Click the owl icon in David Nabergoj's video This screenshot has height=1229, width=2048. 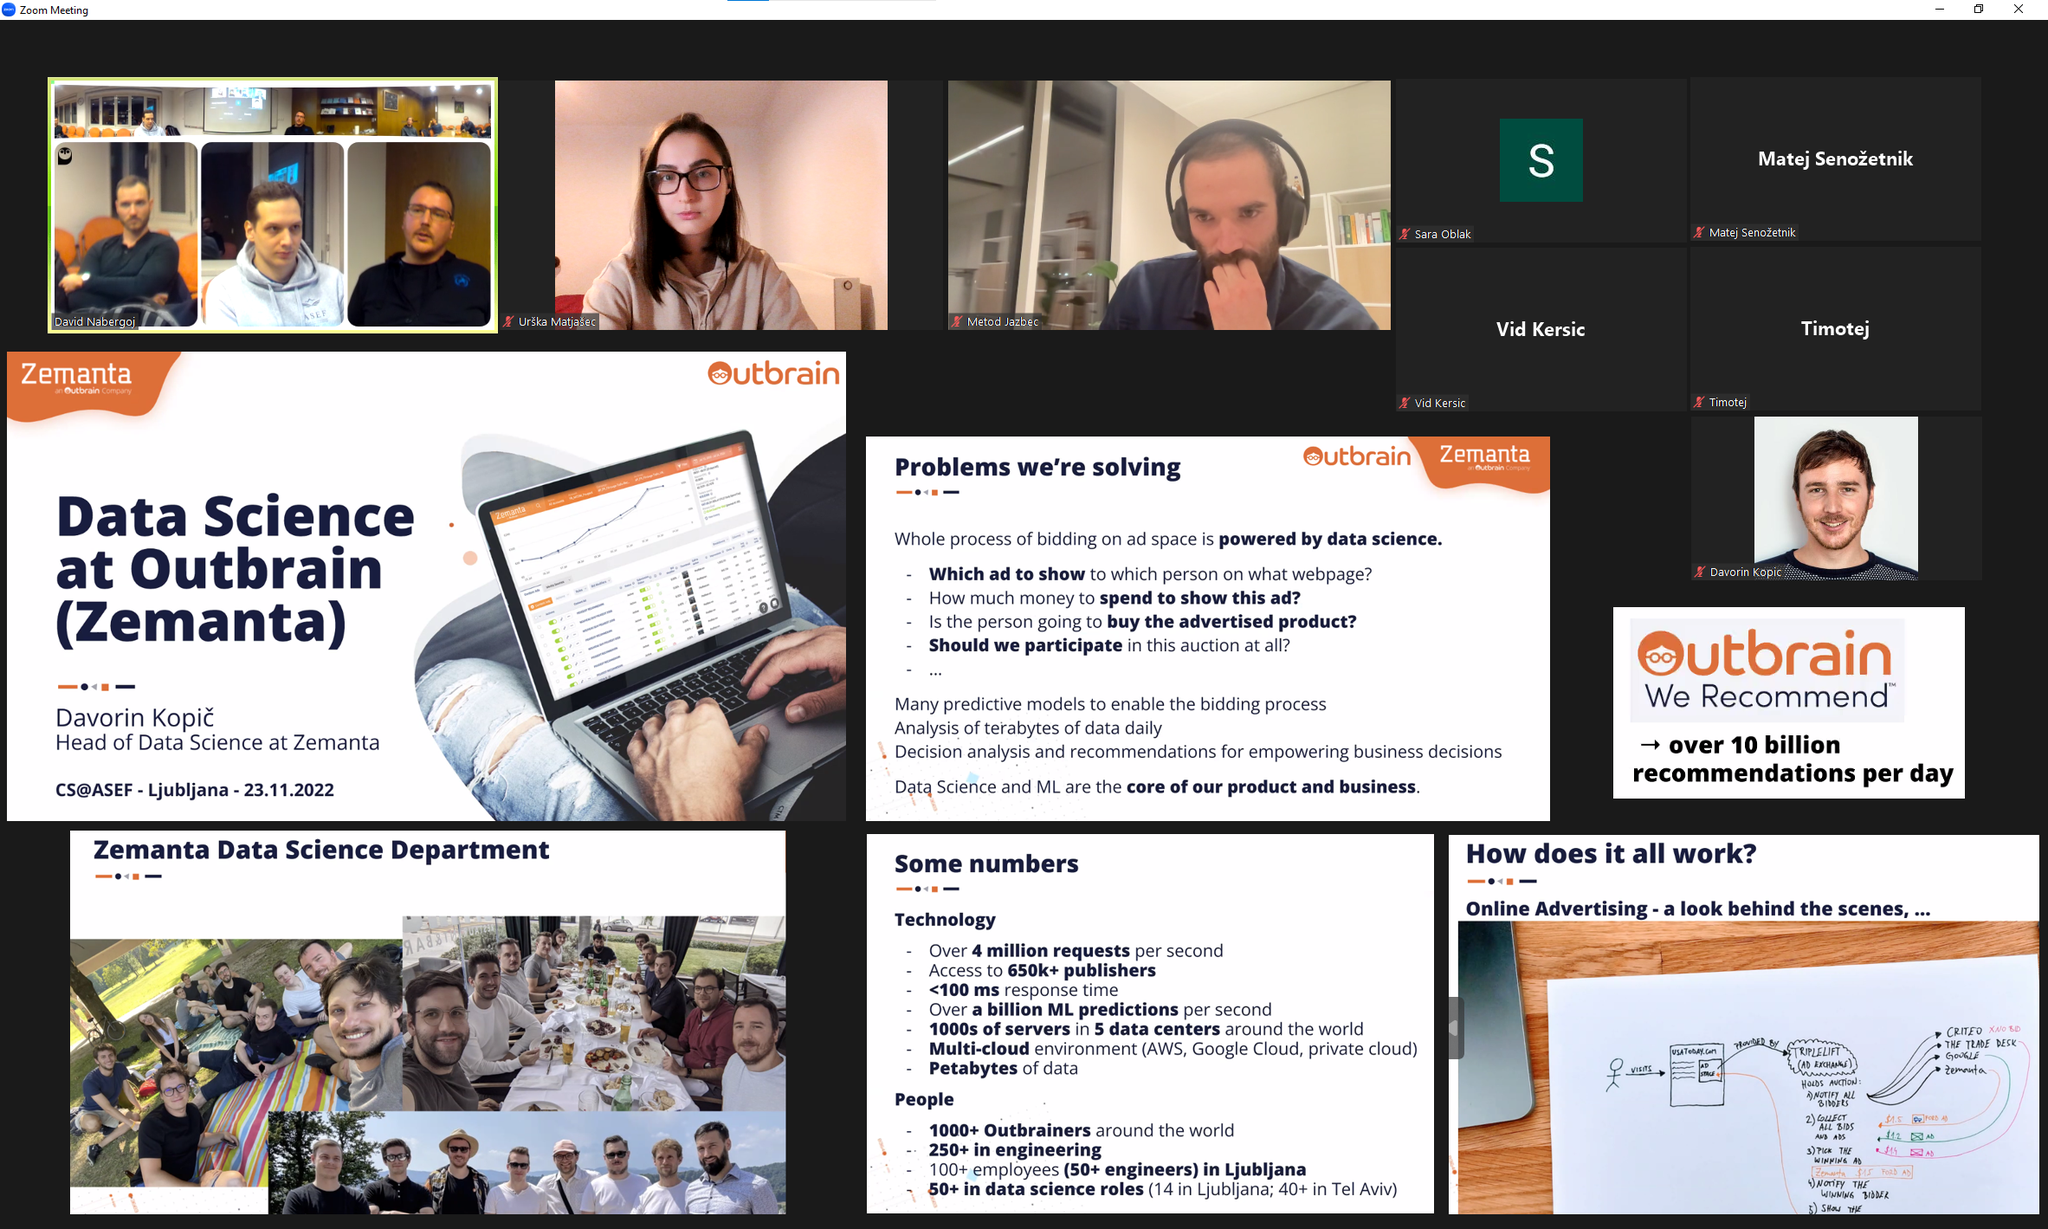(65, 155)
